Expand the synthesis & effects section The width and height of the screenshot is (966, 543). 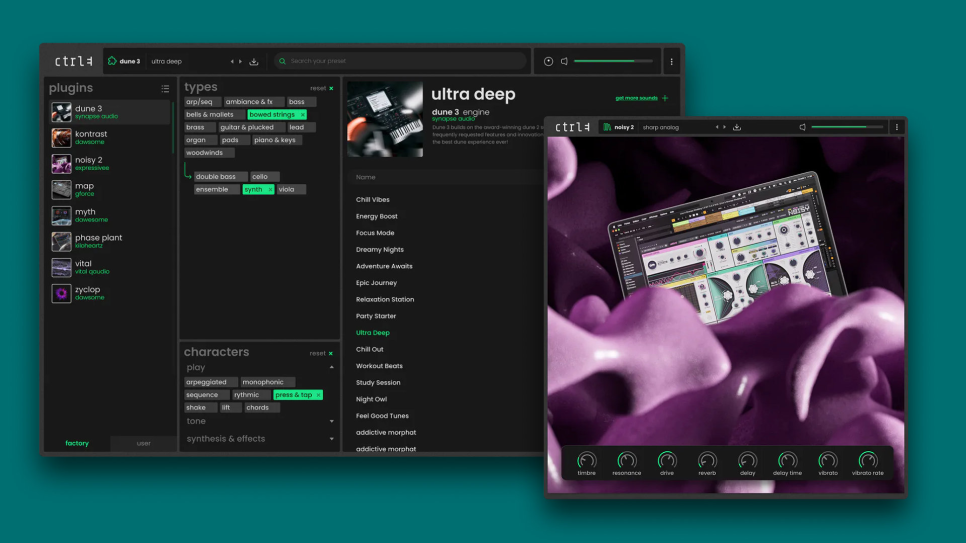coord(331,439)
